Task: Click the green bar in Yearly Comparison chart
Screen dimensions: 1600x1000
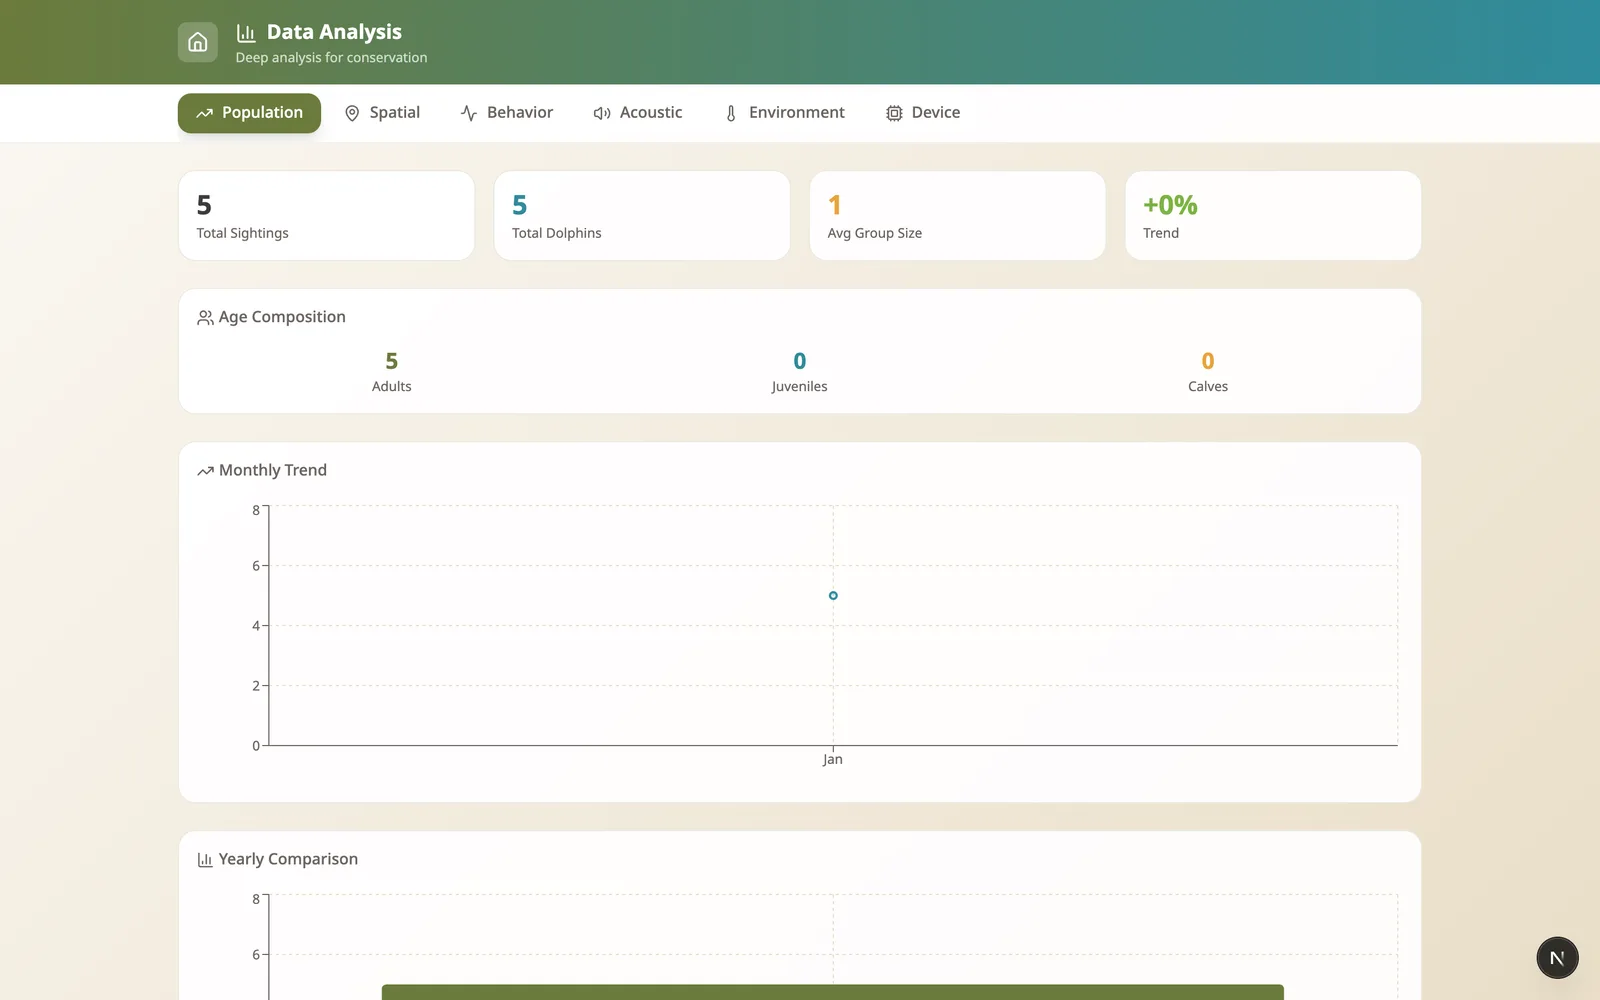Action: (833, 992)
